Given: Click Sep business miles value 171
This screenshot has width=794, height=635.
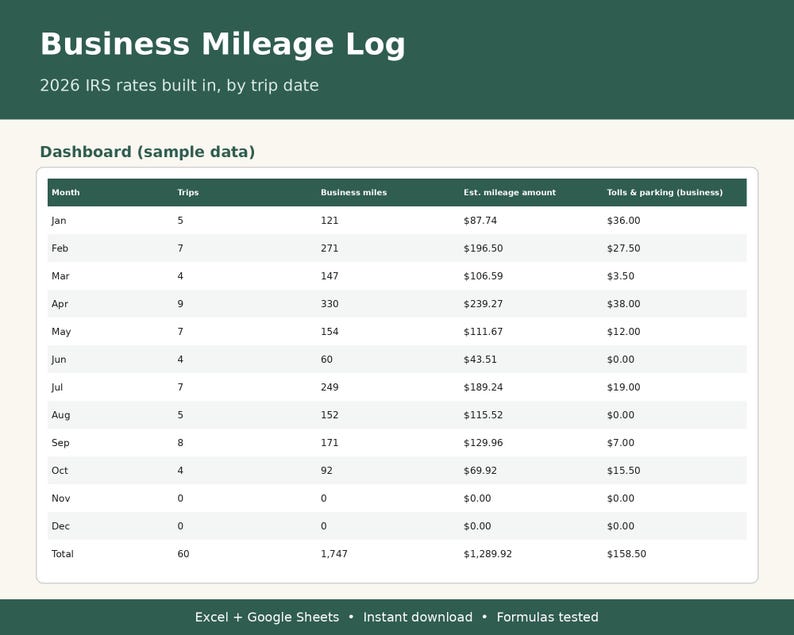Looking at the screenshot, I should [329, 443].
